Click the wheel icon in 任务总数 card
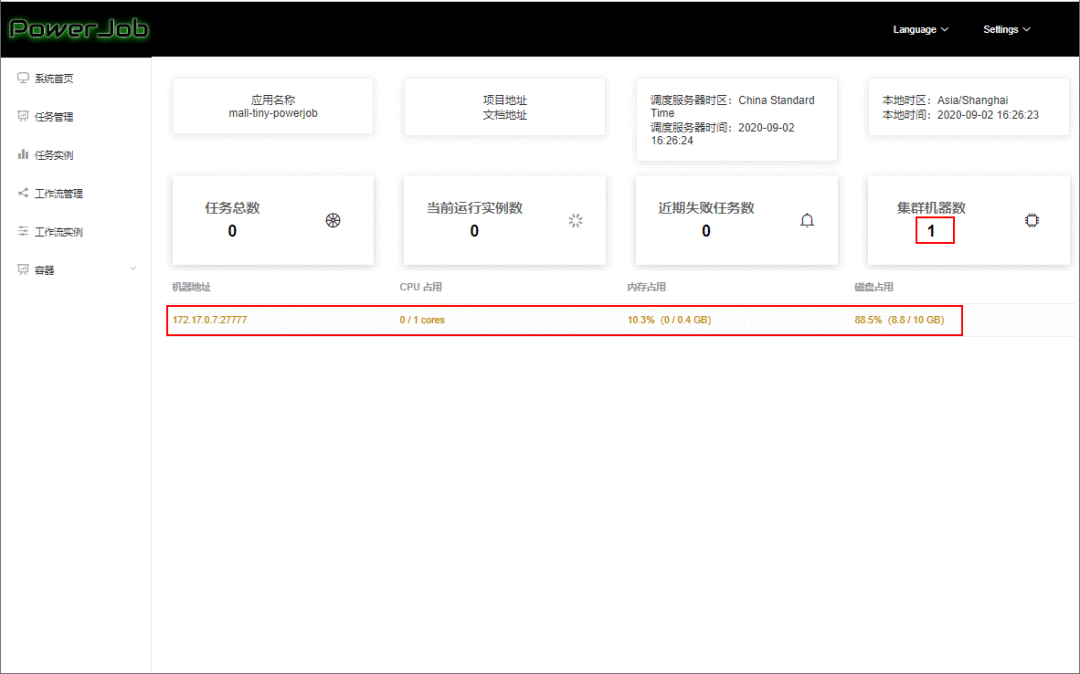The width and height of the screenshot is (1080, 674). [x=333, y=220]
